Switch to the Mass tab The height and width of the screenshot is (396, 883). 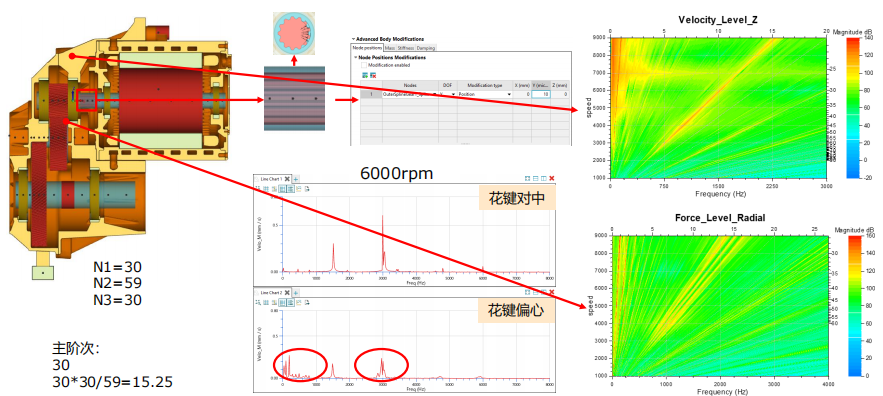pos(390,48)
